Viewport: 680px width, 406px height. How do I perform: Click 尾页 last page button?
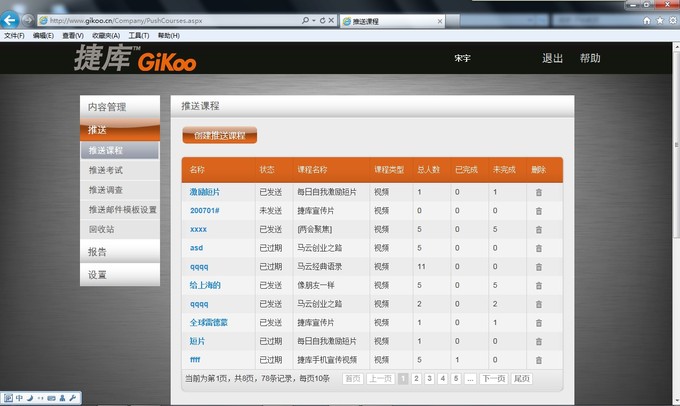[x=522, y=379]
